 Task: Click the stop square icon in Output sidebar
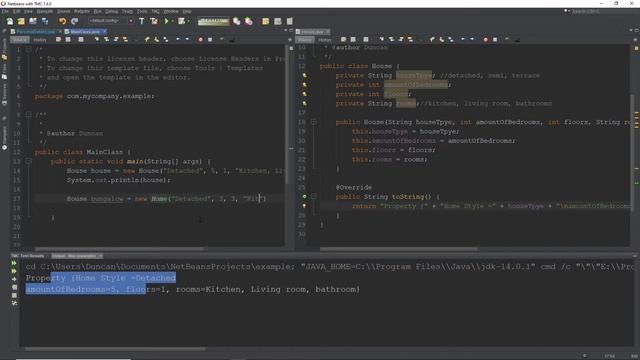point(14,295)
